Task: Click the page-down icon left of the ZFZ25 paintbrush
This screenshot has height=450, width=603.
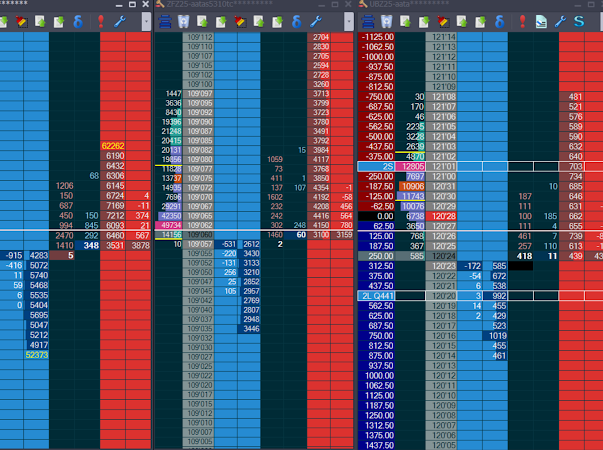Action: click(221, 22)
